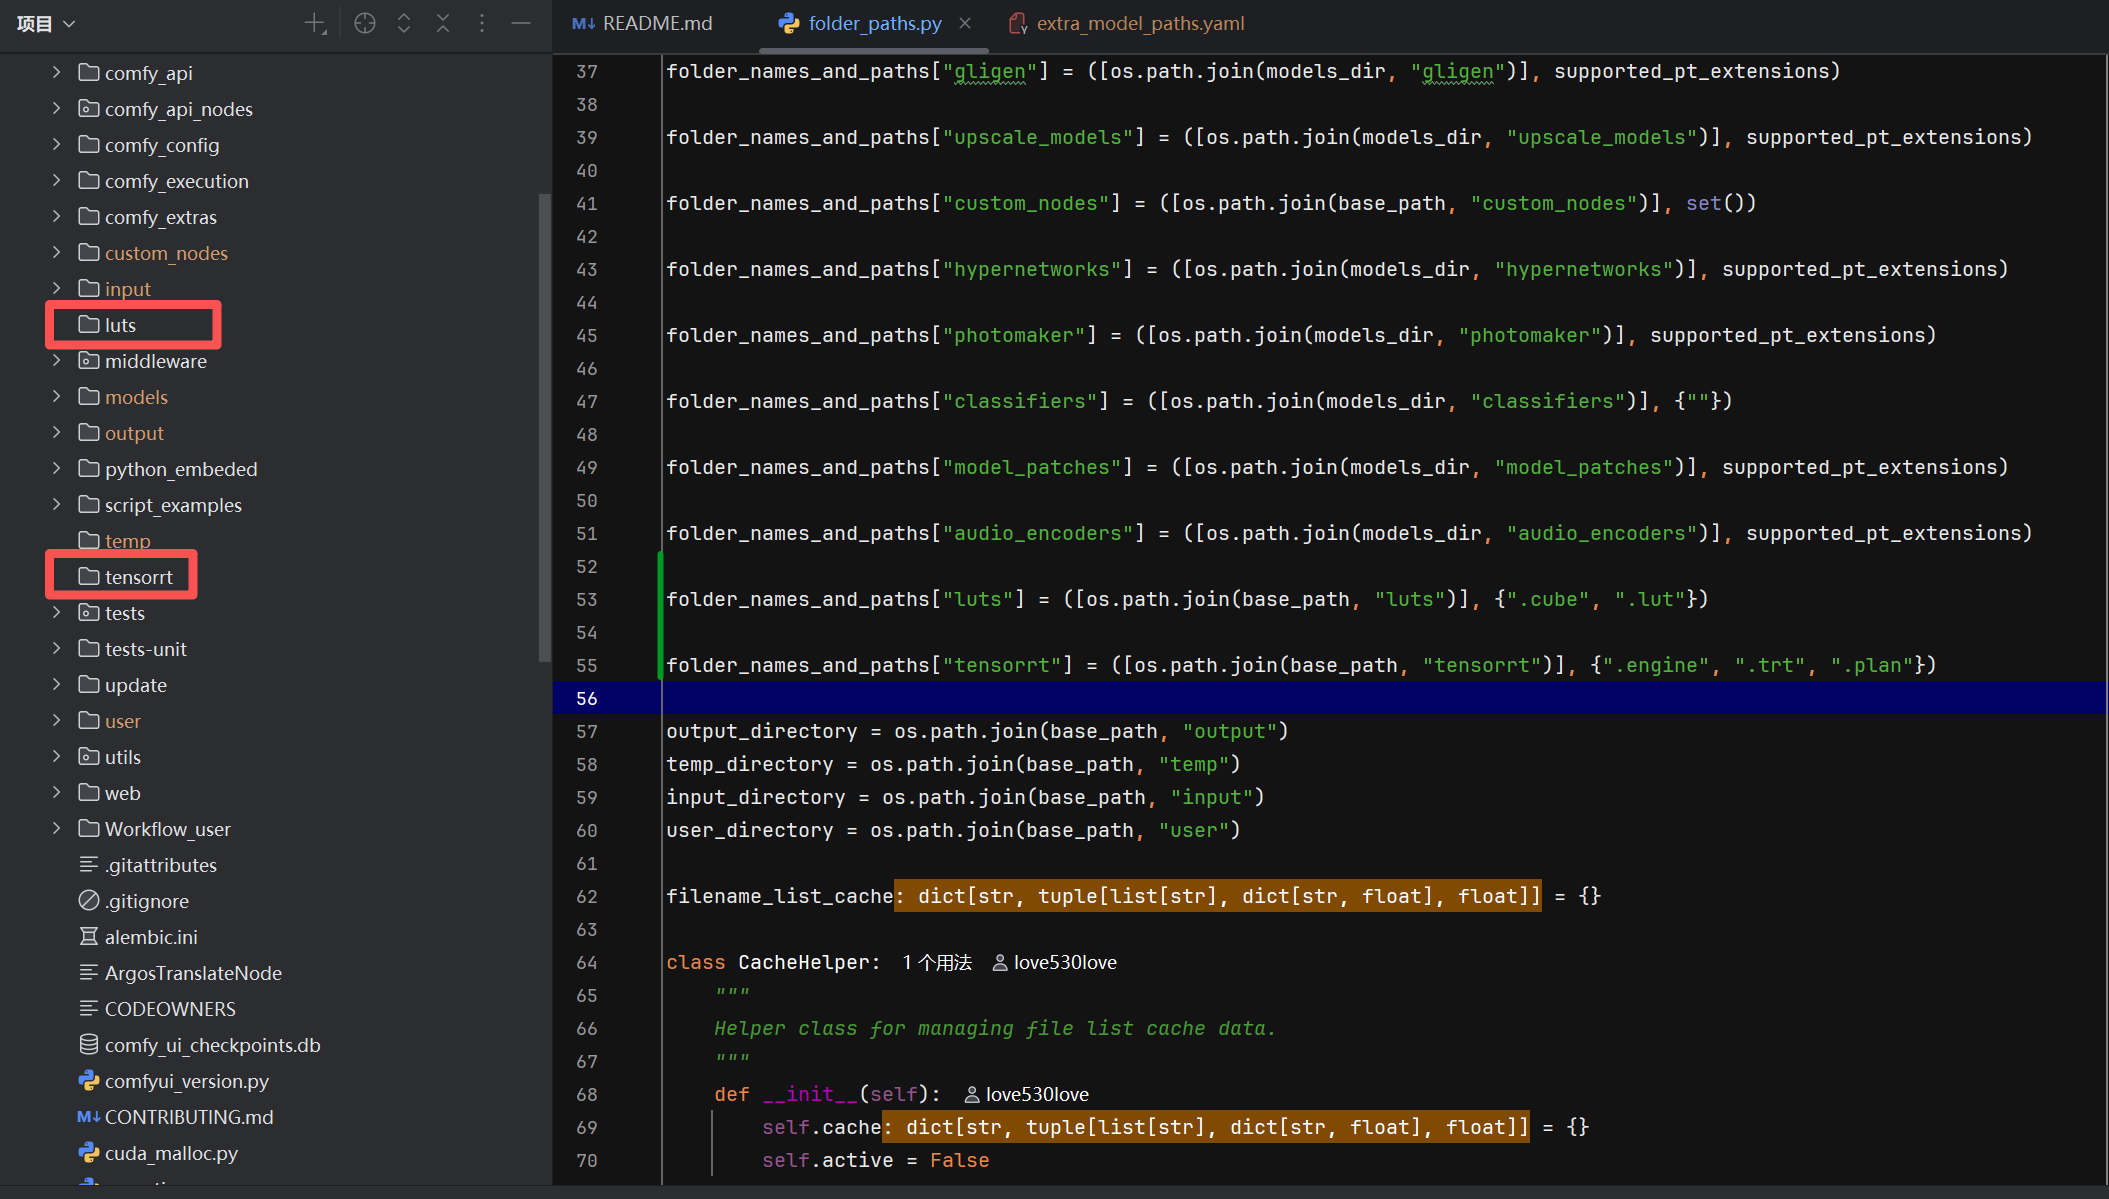
Task: Click the database icon of comfy_ui_checkpoints.db
Action: point(89,1045)
